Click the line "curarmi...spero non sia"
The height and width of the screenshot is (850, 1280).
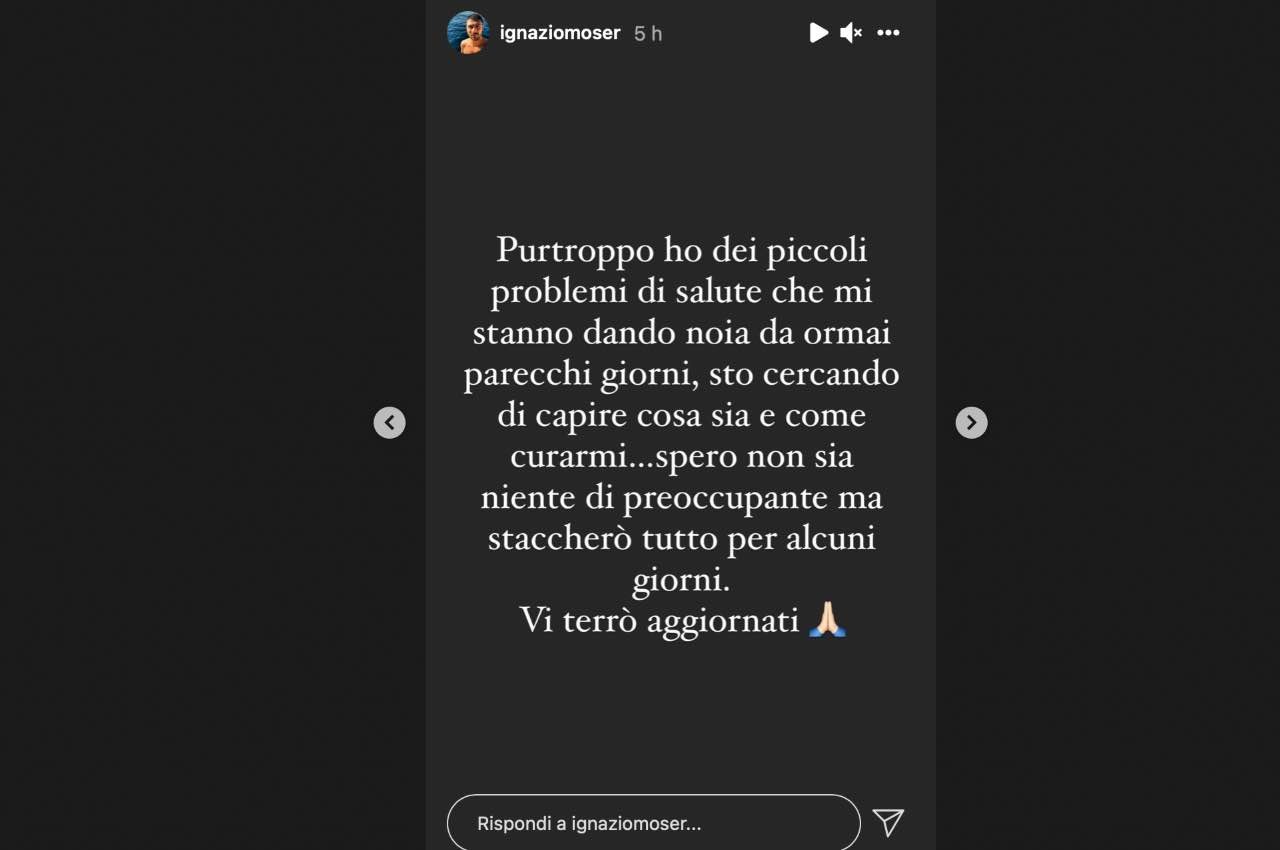point(681,456)
